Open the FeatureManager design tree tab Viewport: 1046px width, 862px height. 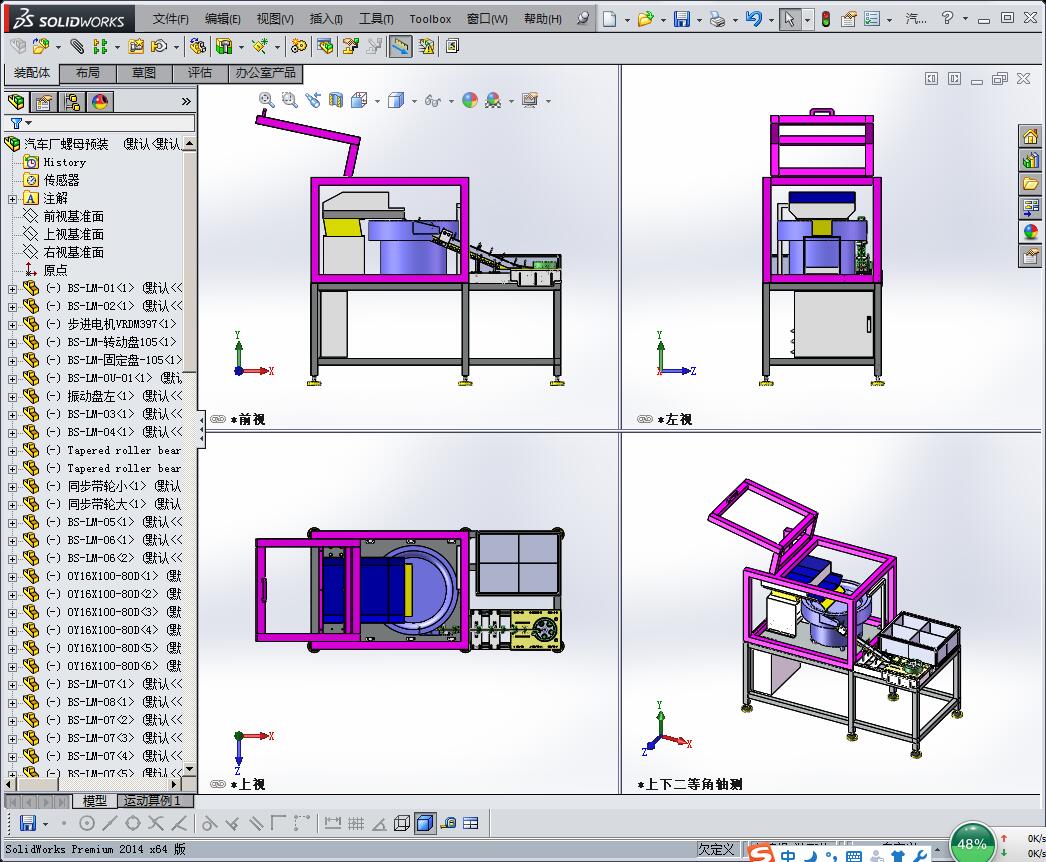tap(16, 101)
